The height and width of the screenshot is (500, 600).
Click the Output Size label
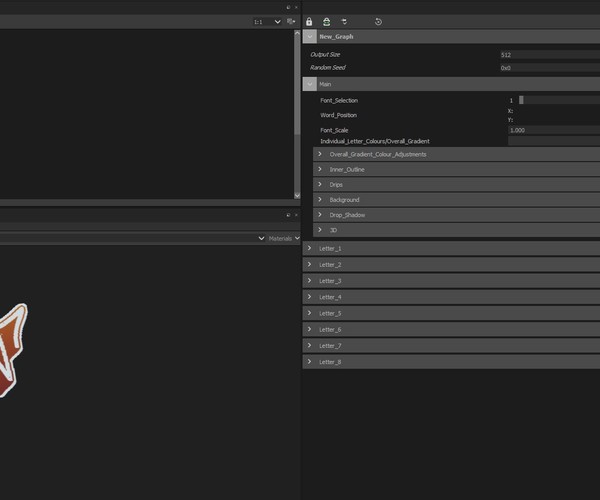pos(325,54)
